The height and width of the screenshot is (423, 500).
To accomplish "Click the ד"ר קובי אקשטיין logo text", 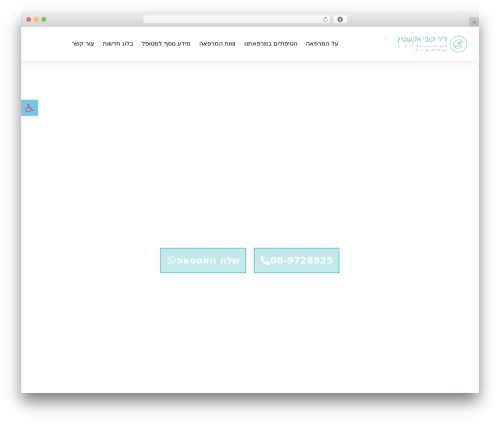I will pos(422,40).
